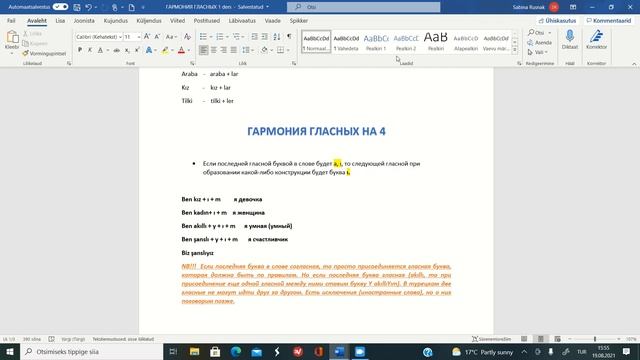The width and height of the screenshot is (640, 360).
Task: Apply the red font color
Action: tap(181, 50)
